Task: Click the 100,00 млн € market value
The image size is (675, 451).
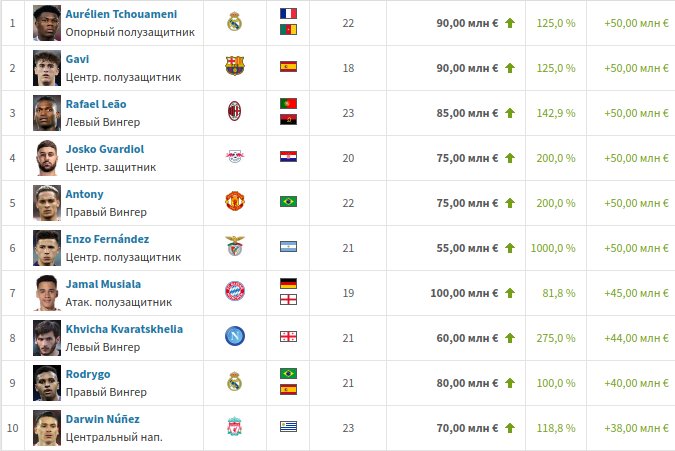Action: coord(464,293)
